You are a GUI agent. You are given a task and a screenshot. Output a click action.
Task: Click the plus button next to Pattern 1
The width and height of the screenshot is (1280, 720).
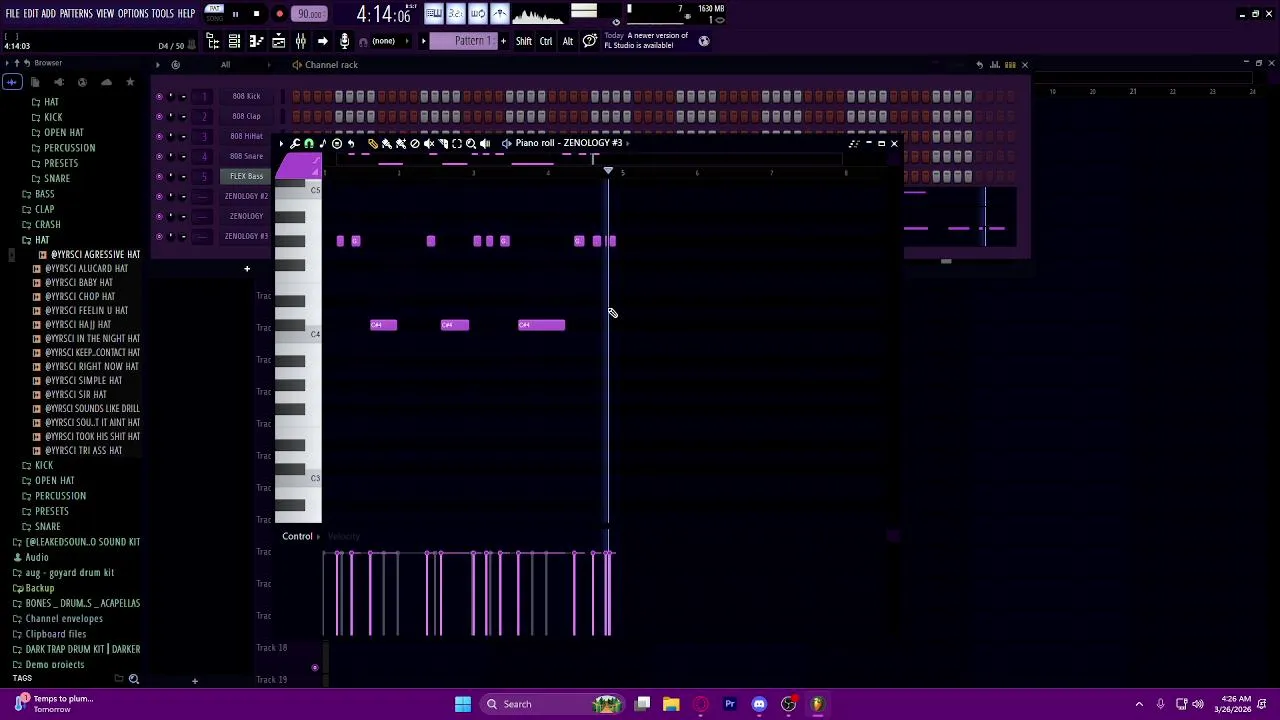point(503,41)
